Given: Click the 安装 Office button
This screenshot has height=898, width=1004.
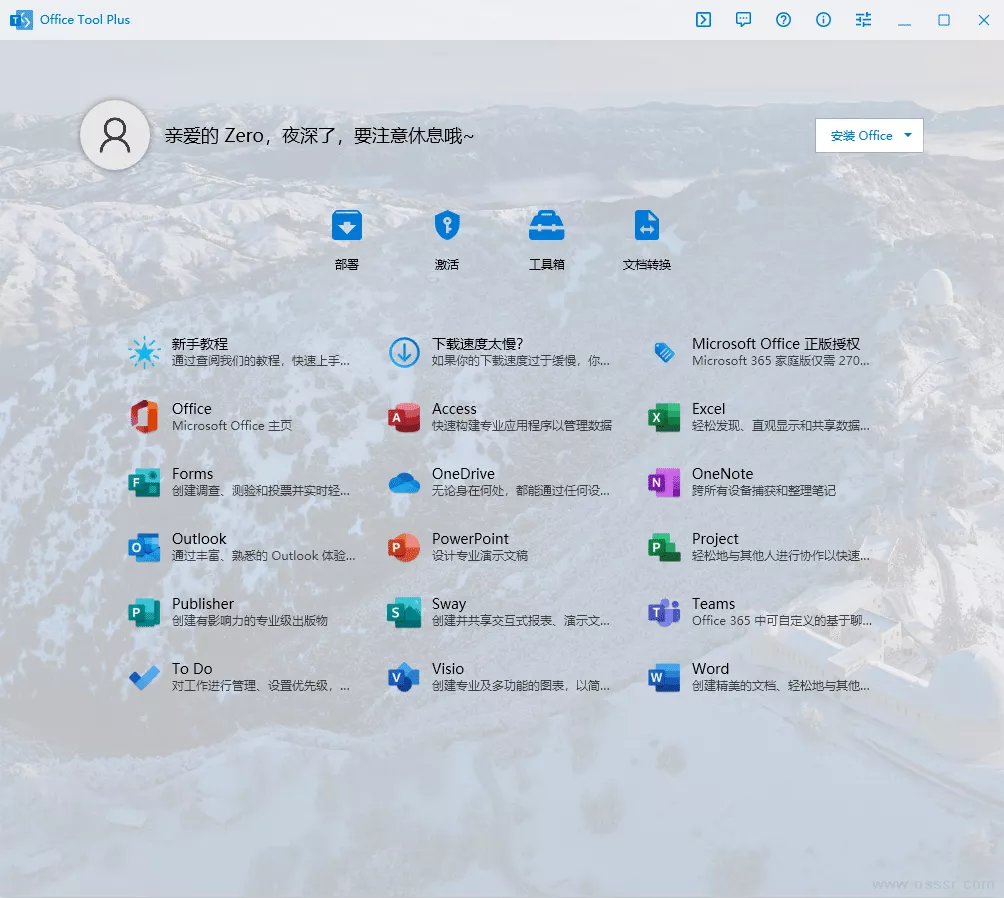Looking at the screenshot, I should [x=869, y=136].
